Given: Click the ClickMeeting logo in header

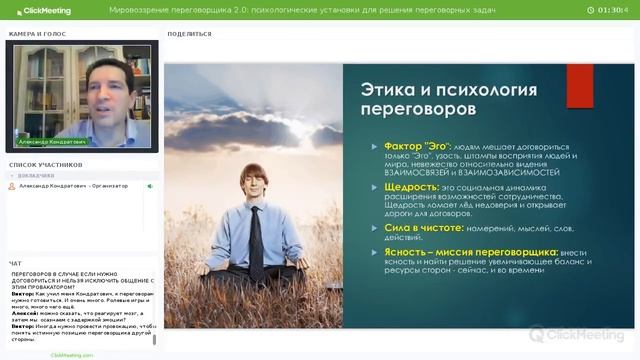Looking at the screenshot, I should click(44, 11).
